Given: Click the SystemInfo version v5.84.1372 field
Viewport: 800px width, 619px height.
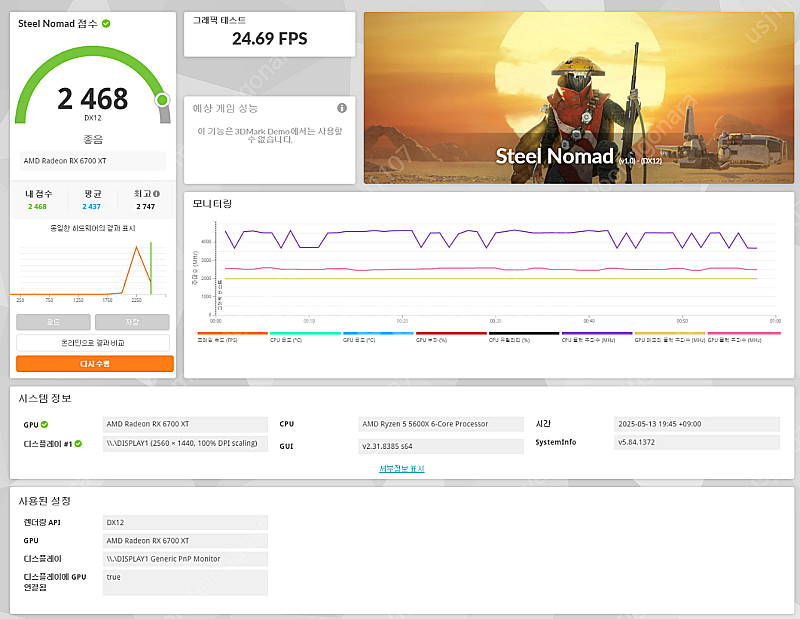Looking at the screenshot, I should (x=697, y=442).
